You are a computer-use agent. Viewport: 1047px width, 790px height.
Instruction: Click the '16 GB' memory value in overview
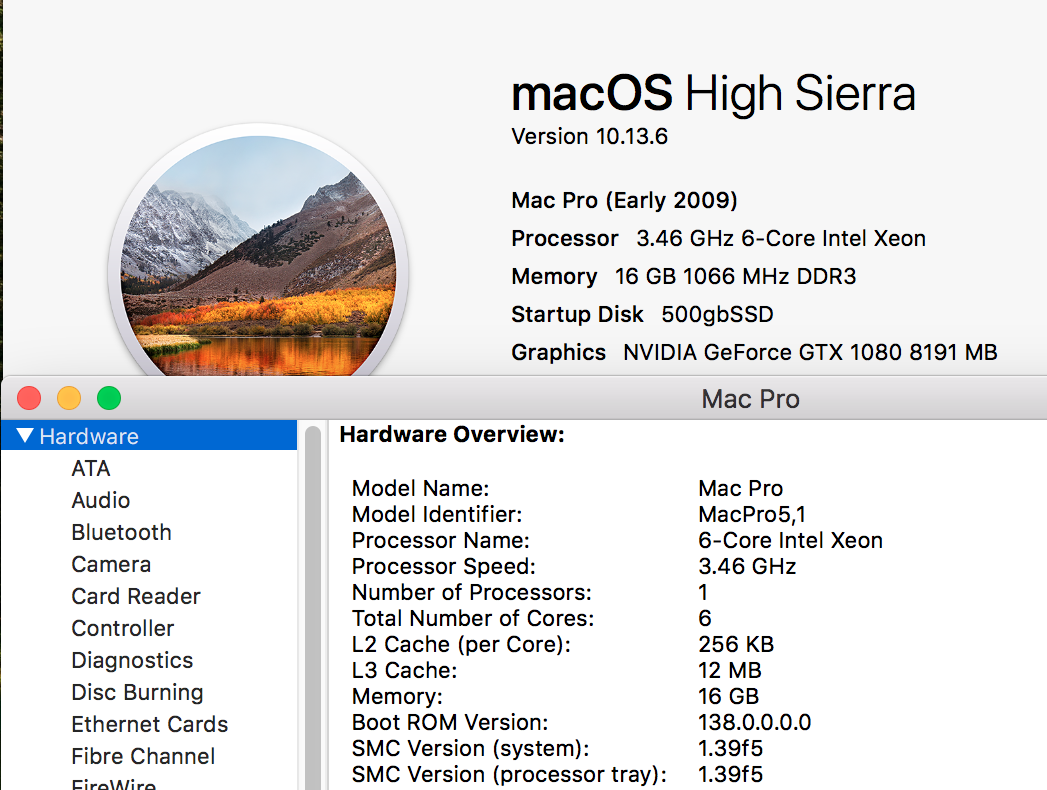pos(728,697)
